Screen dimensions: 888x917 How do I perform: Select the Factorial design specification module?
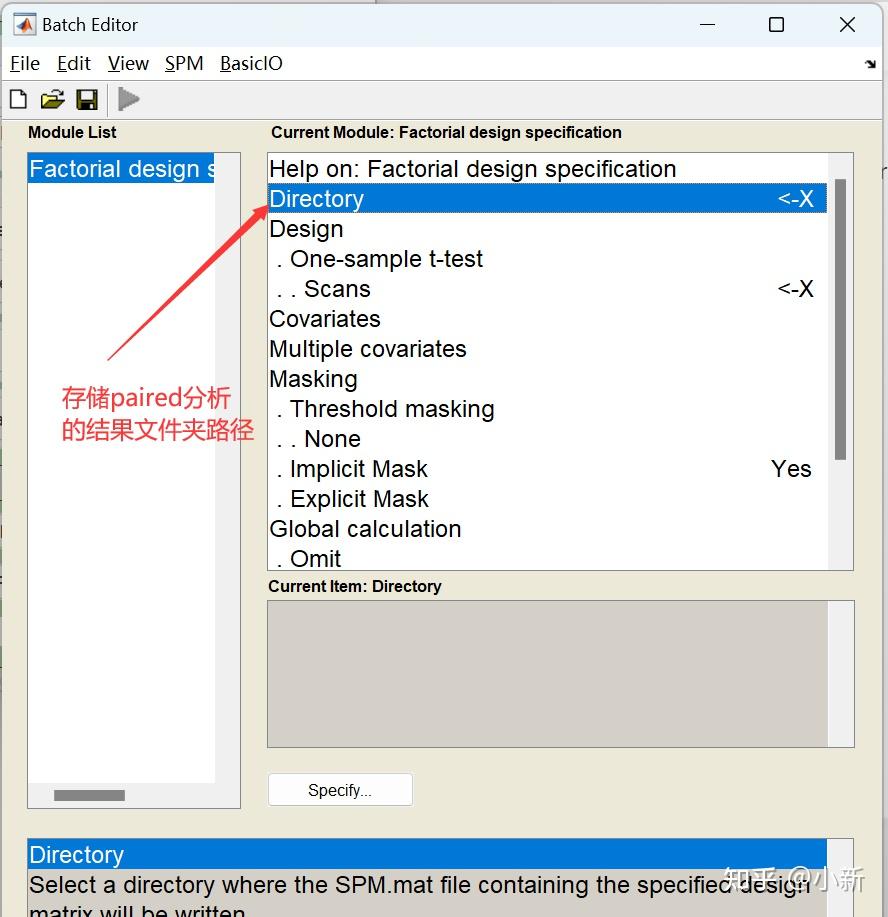click(121, 169)
